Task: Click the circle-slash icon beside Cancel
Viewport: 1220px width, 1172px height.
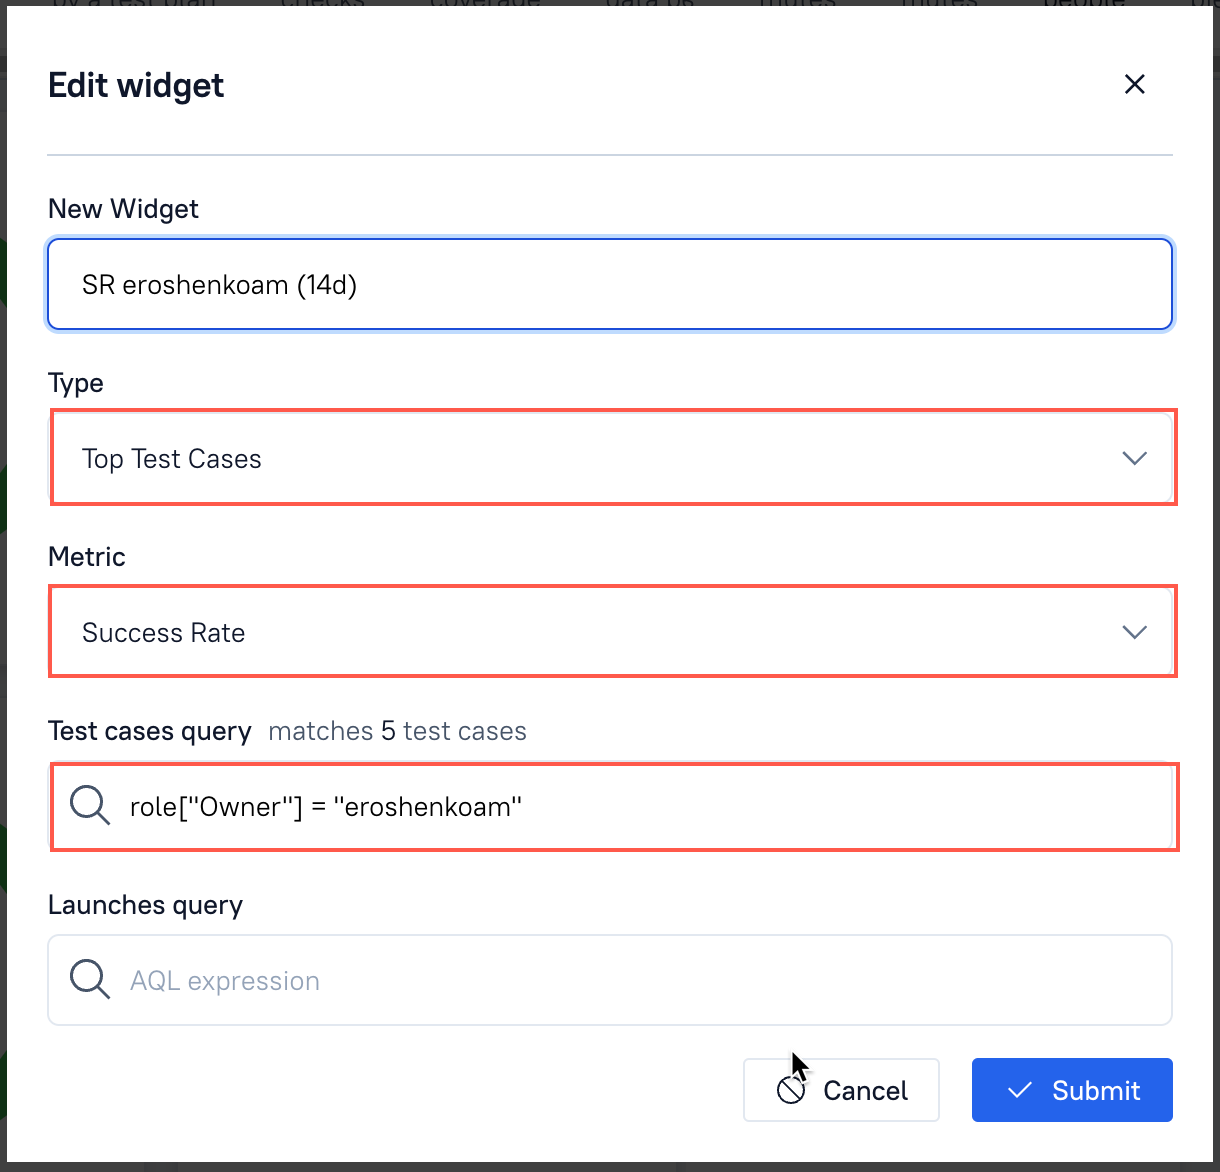Action: tap(791, 1090)
